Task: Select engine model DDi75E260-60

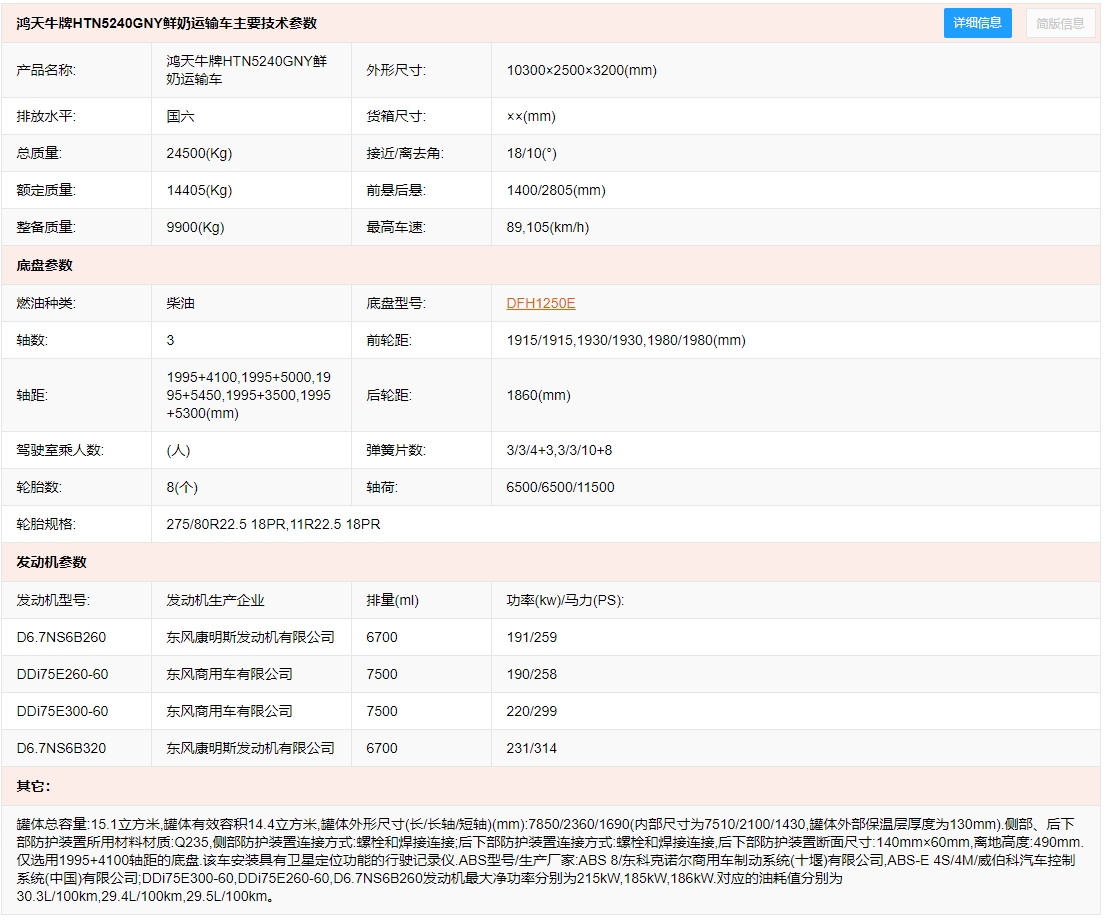Action: [x=63, y=674]
